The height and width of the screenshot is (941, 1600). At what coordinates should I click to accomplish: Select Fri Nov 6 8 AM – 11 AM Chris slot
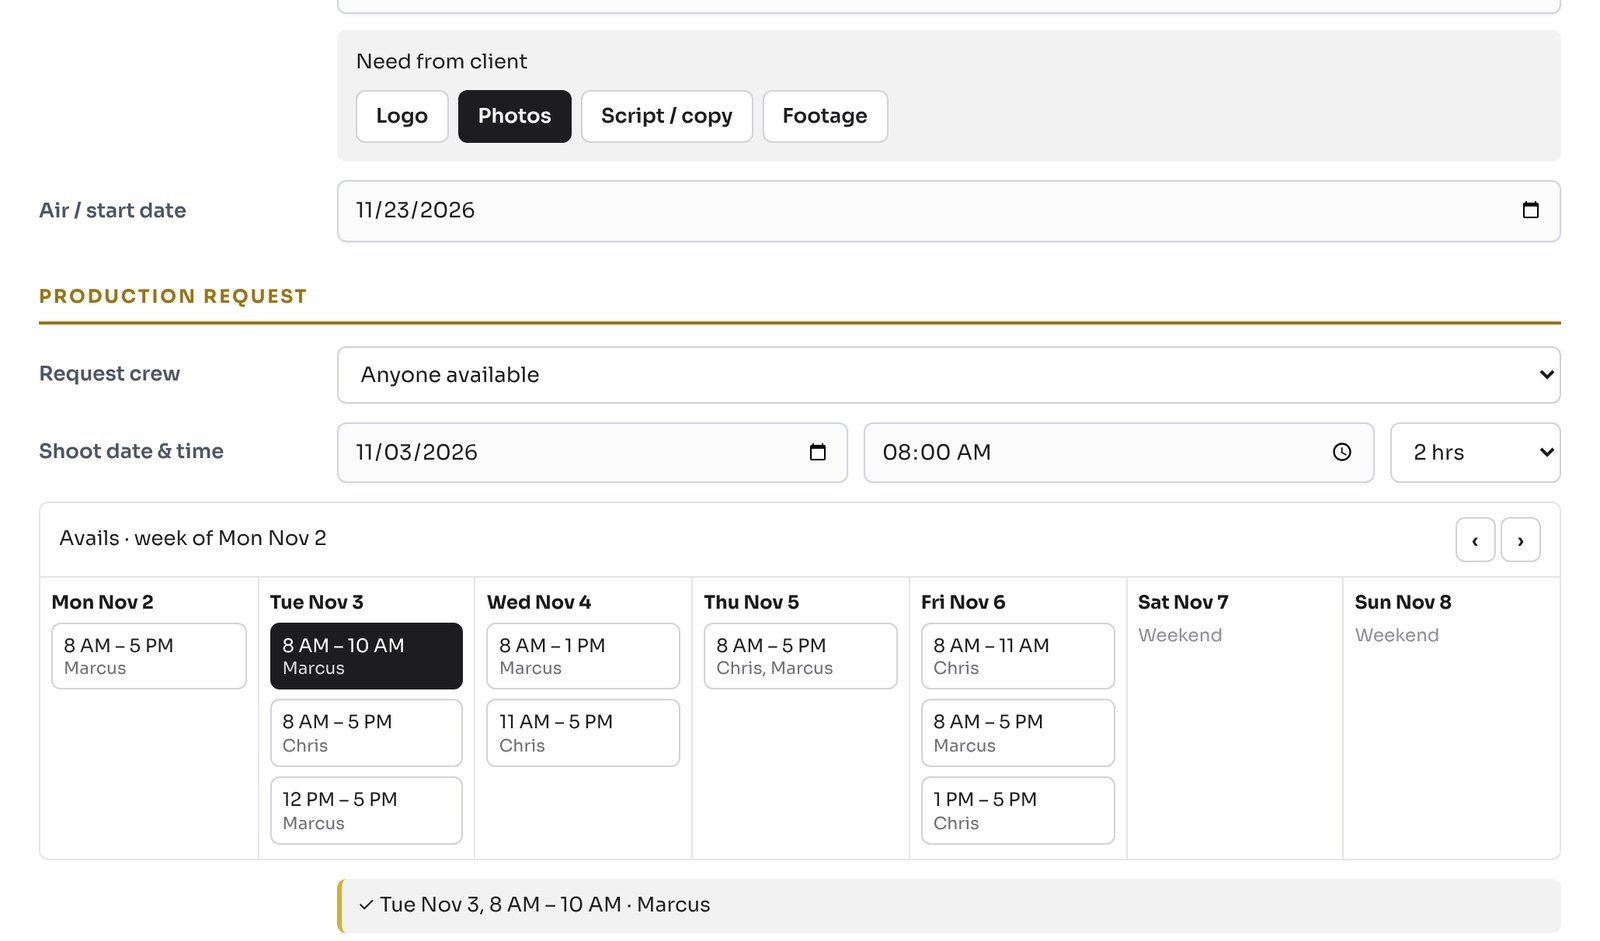coord(1017,656)
